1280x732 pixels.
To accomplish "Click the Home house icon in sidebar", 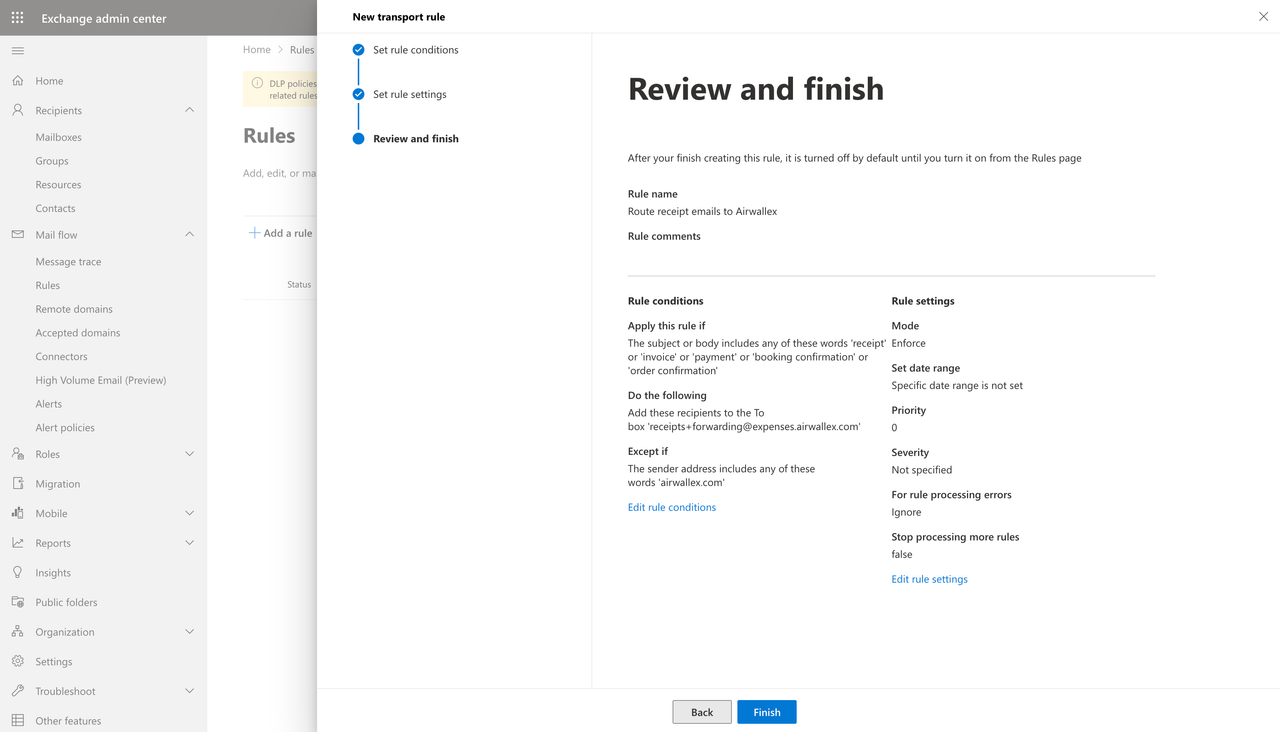I will pyautogui.click(x=17, y=81).
